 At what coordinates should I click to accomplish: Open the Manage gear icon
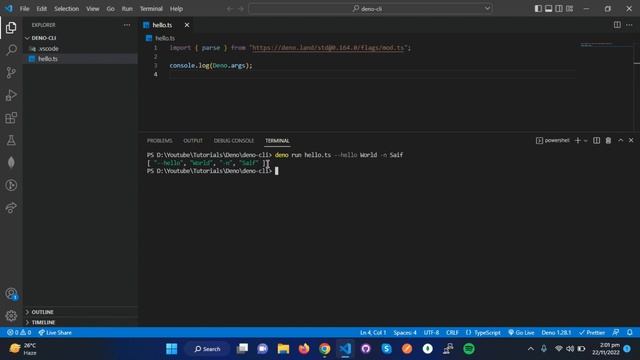point(11,316)
